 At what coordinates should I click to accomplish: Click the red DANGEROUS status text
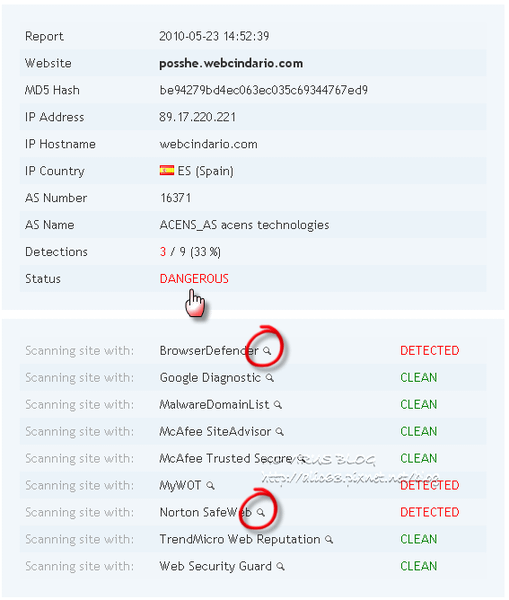coord(194,279)
